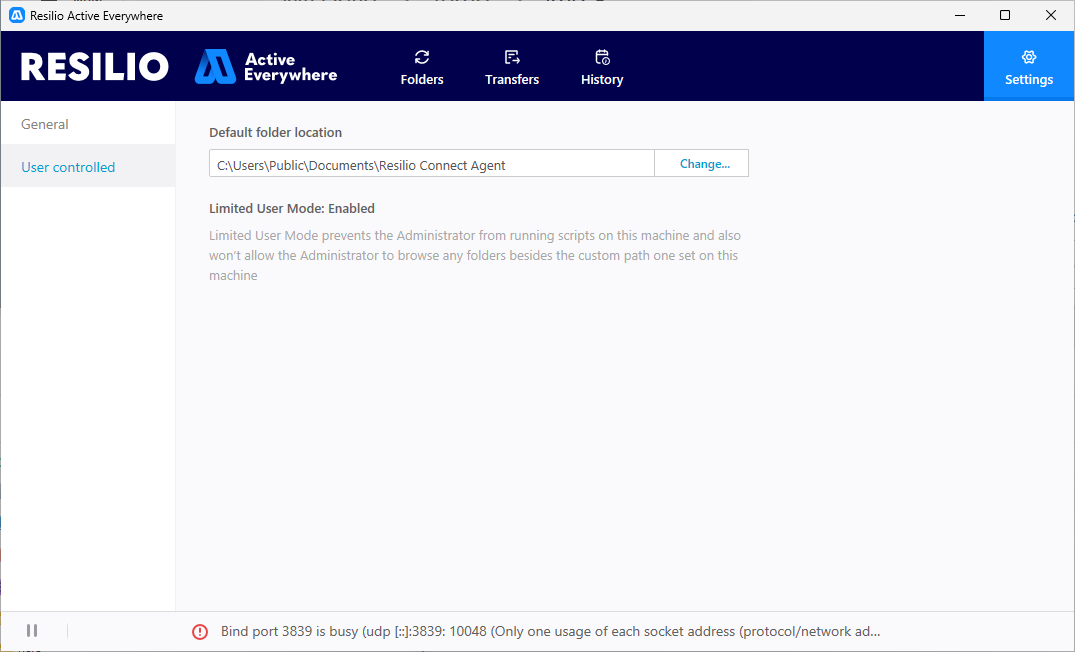Maximize the Resilio window
Viewport: 1075px width, 652px height.
1005,16
